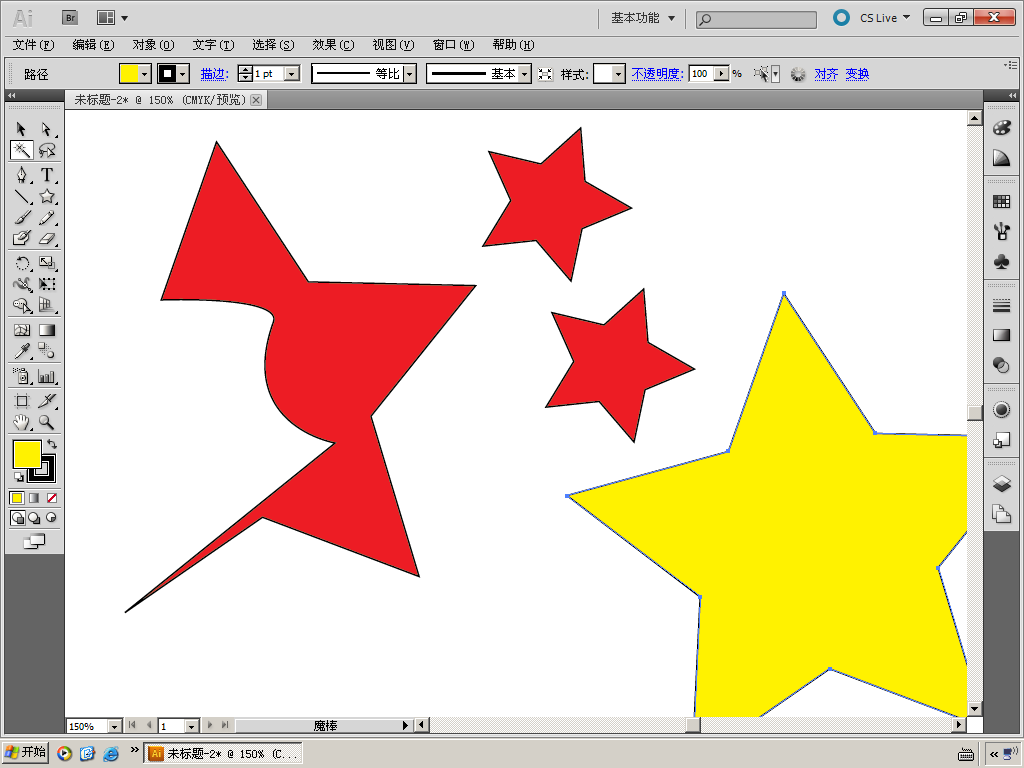Activate the Eyedropper tool
1024x768 pixels.
(21, 351)
